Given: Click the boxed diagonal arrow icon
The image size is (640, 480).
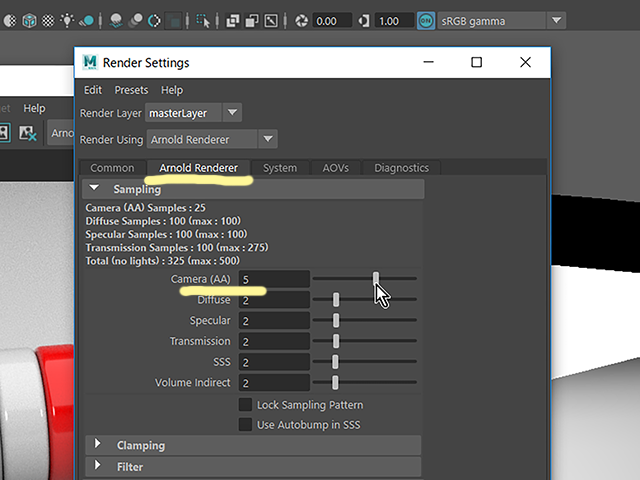Looking at the screenshot, I should coord(271,20).
